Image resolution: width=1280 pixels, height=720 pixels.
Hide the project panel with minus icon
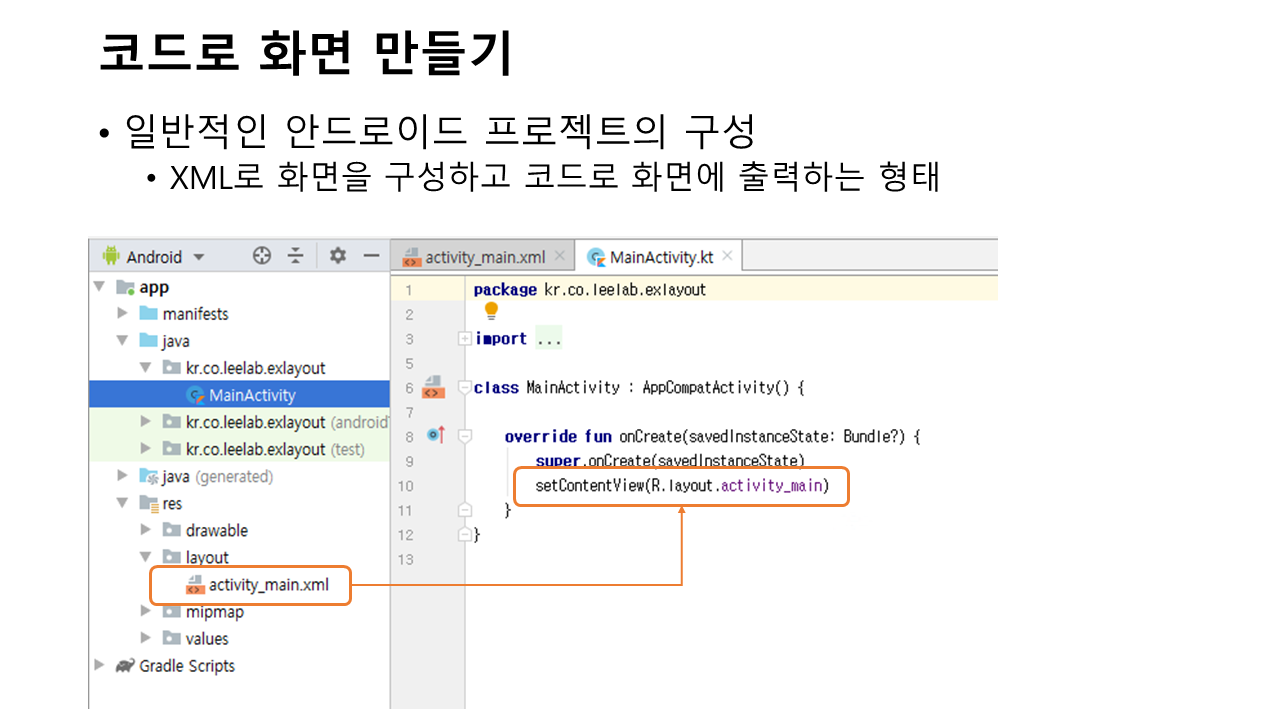click(x=371, y=256)
